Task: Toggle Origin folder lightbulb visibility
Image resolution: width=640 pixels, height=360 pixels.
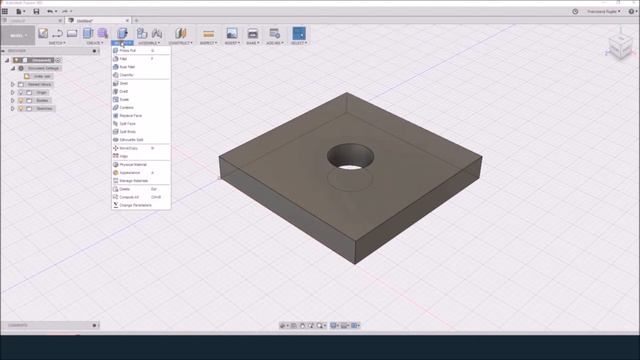Action: (21, 93)
